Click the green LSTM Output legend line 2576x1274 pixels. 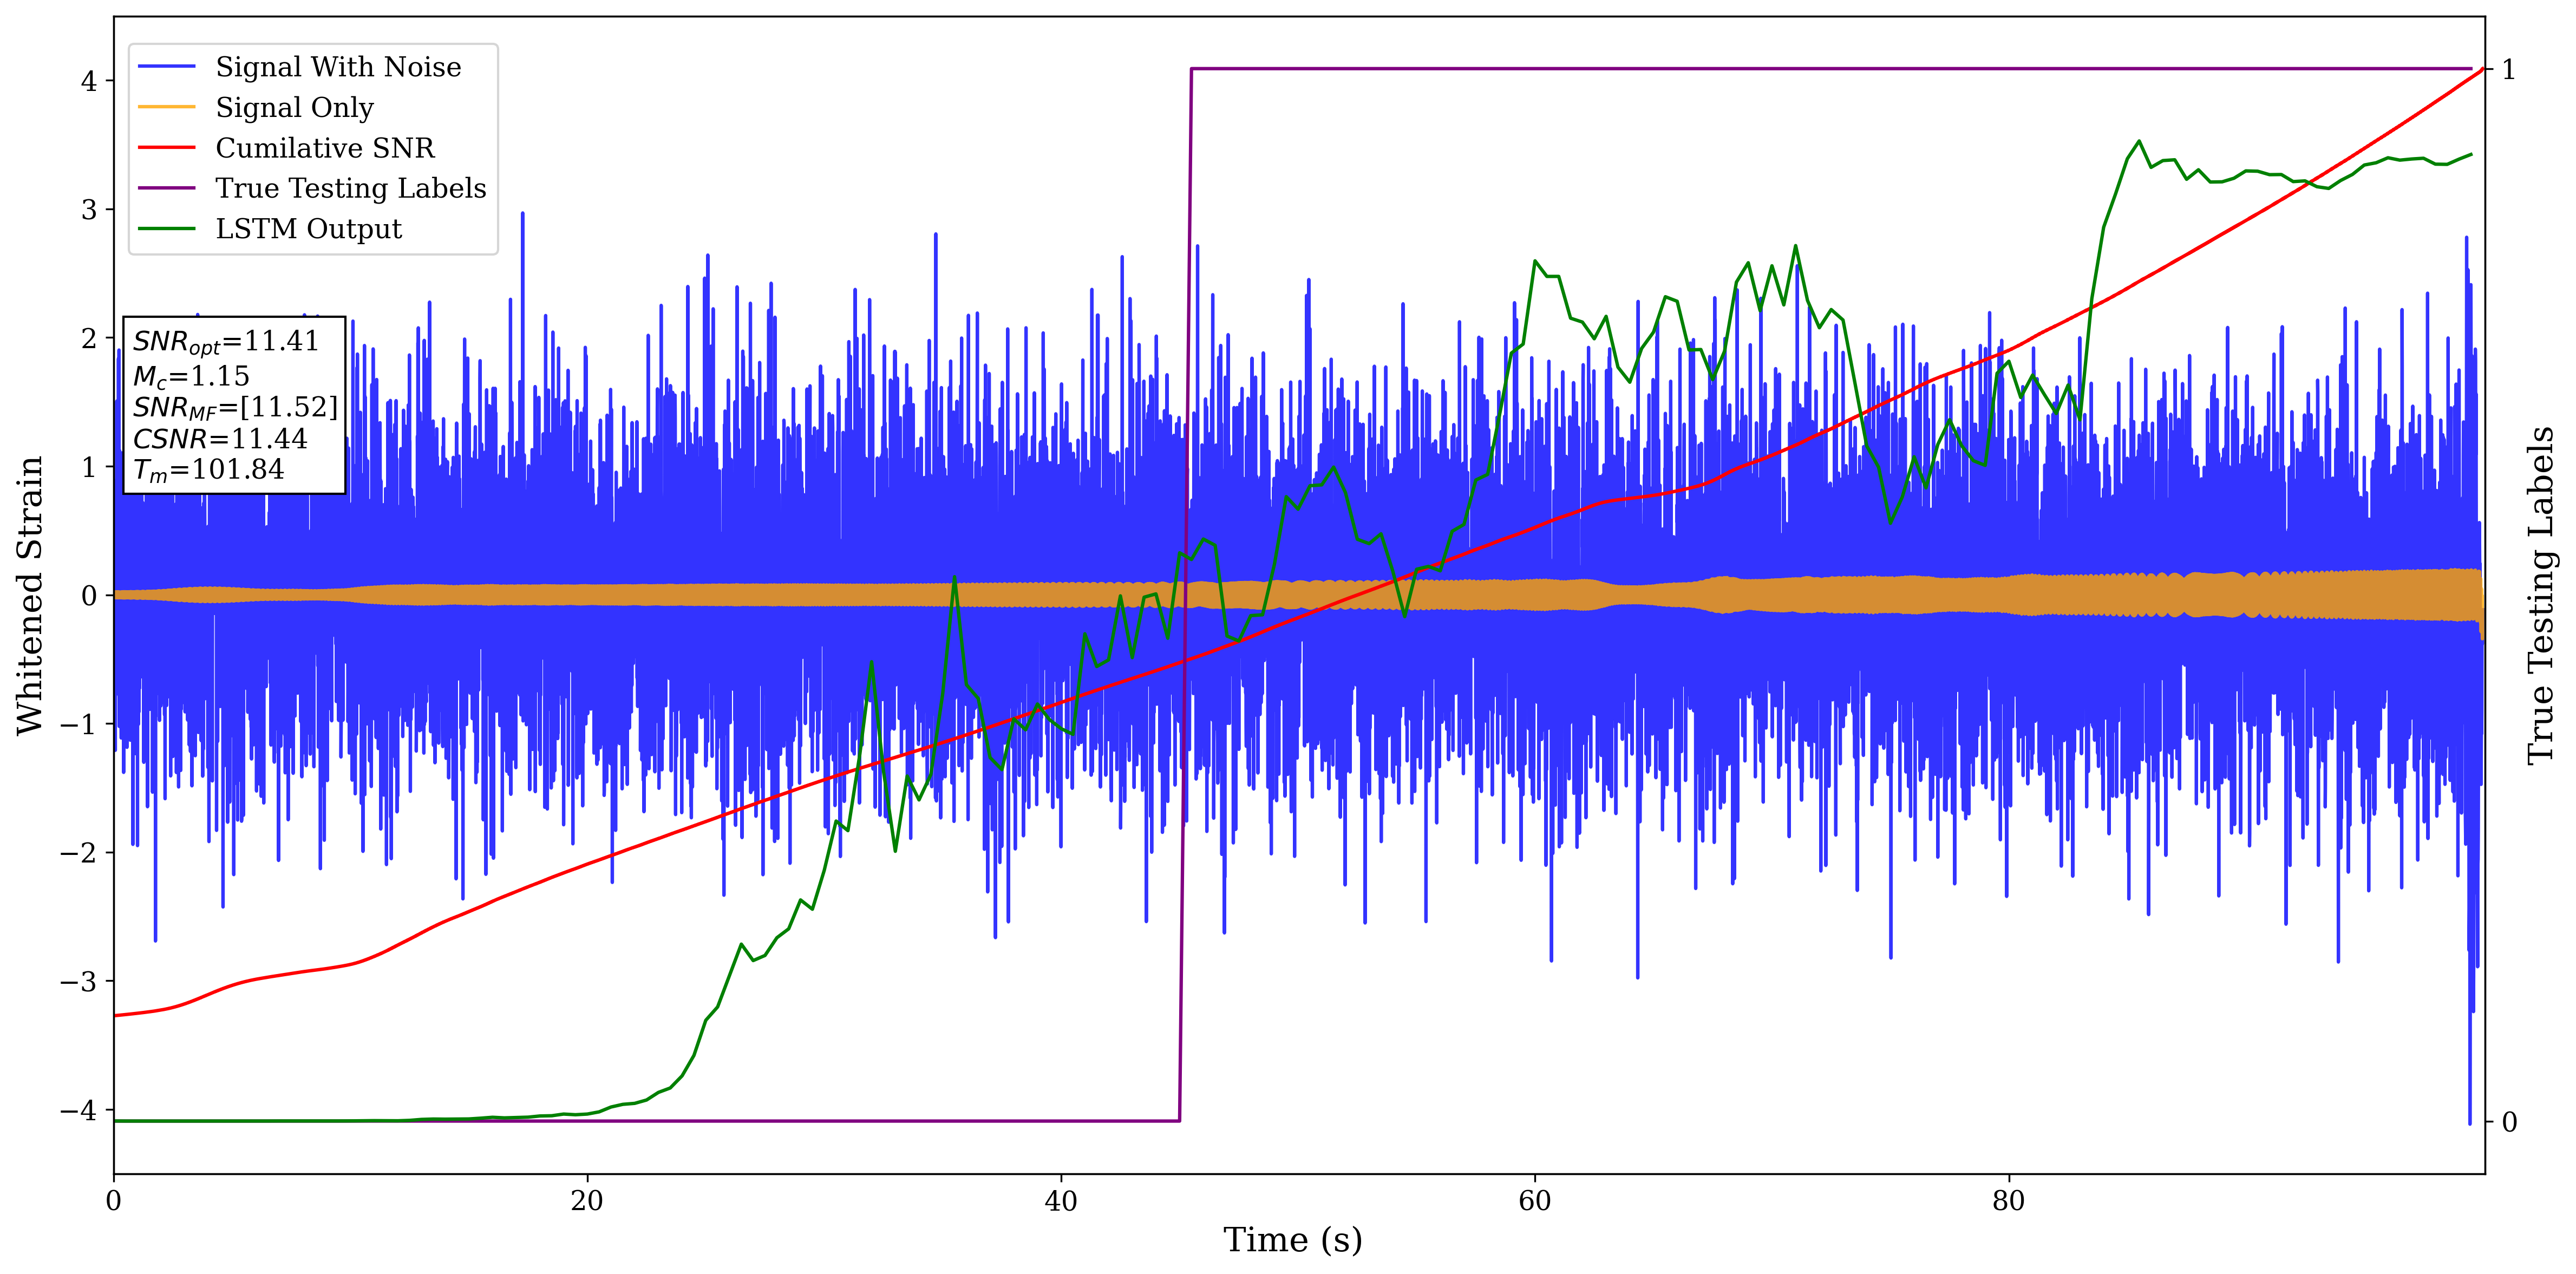point(166,229)
